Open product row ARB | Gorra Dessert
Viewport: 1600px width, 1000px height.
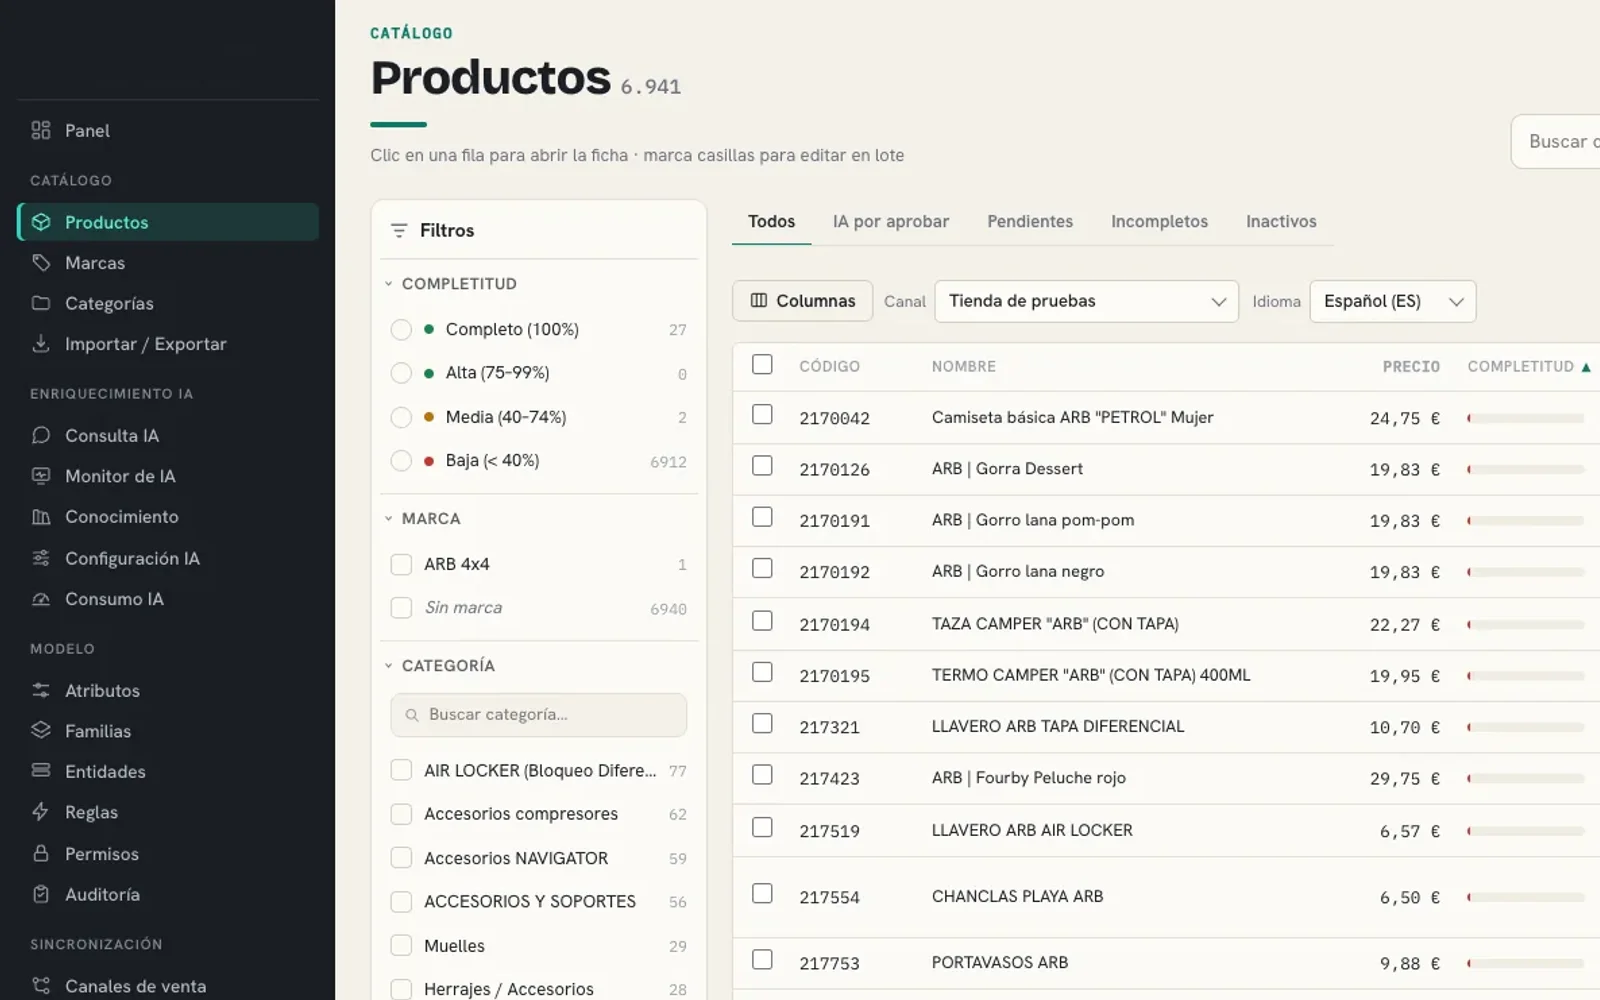(x=1166, y=469)
